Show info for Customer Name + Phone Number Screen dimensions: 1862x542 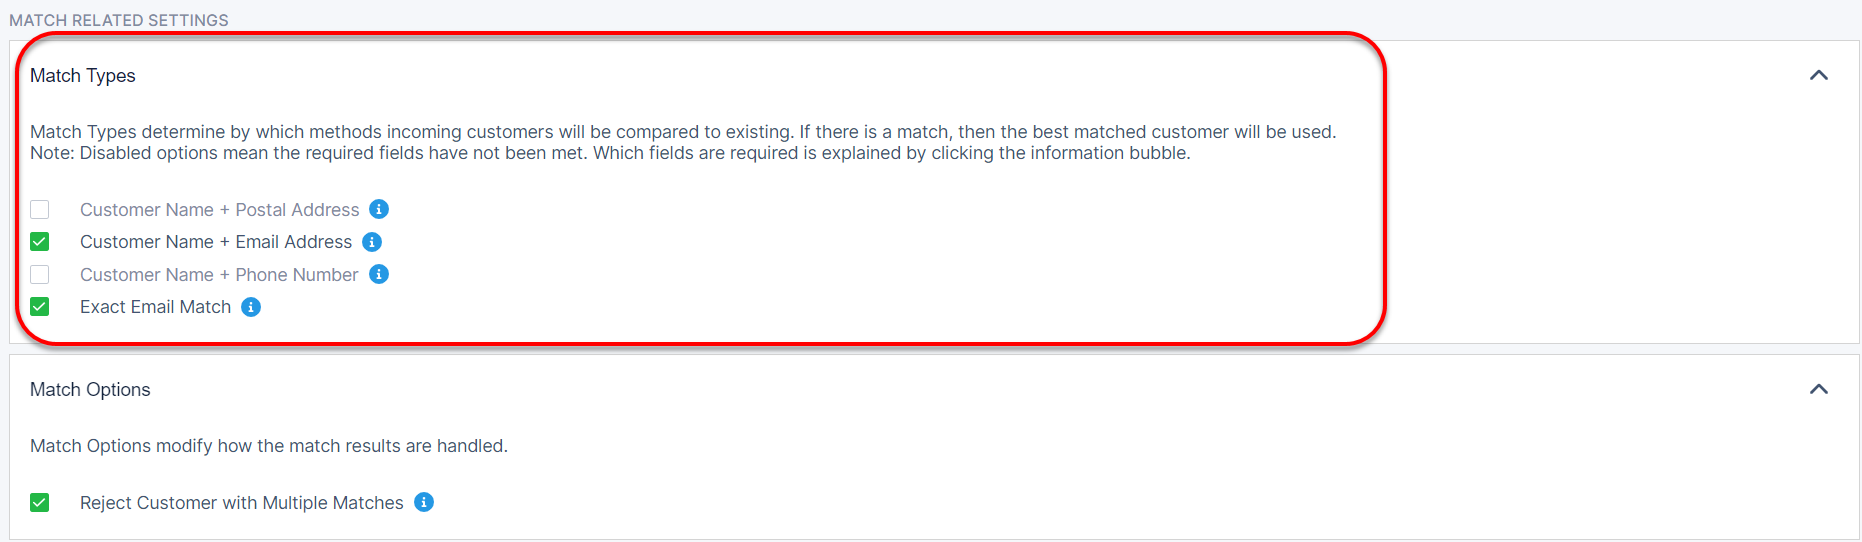(x=379, y=274)
